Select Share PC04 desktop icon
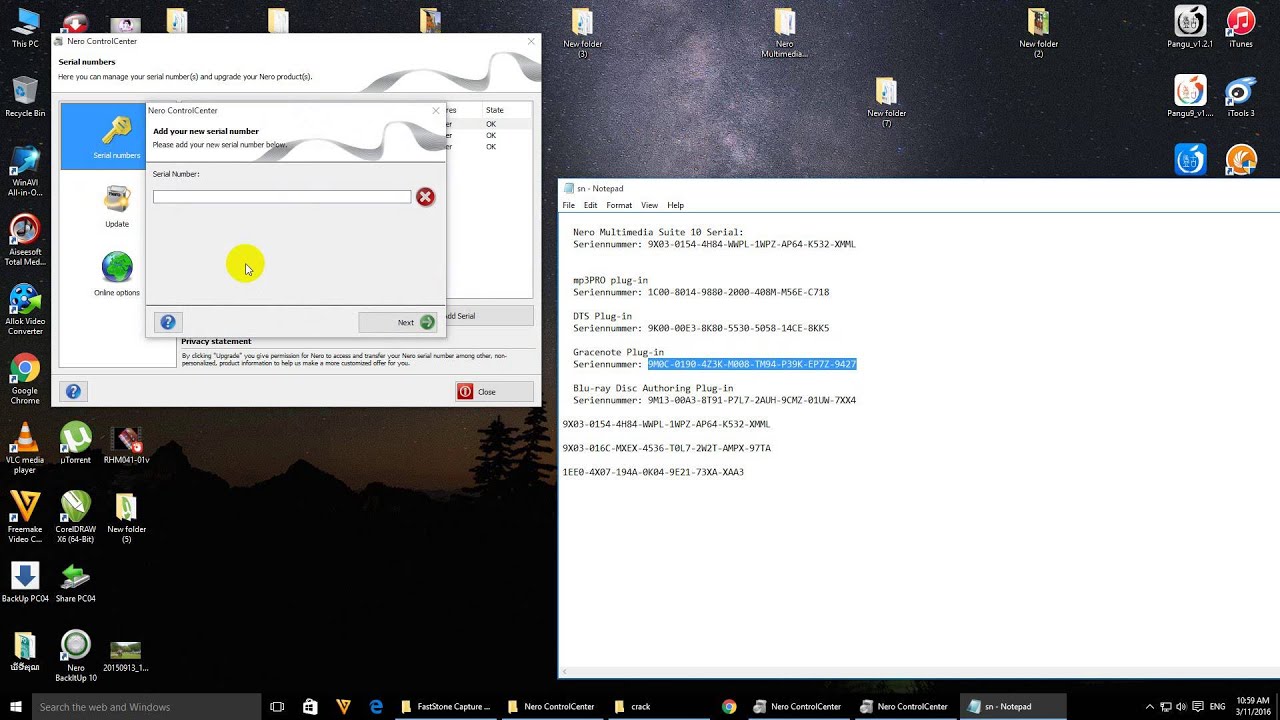The image size is (1280, 720). pos(76,583)
